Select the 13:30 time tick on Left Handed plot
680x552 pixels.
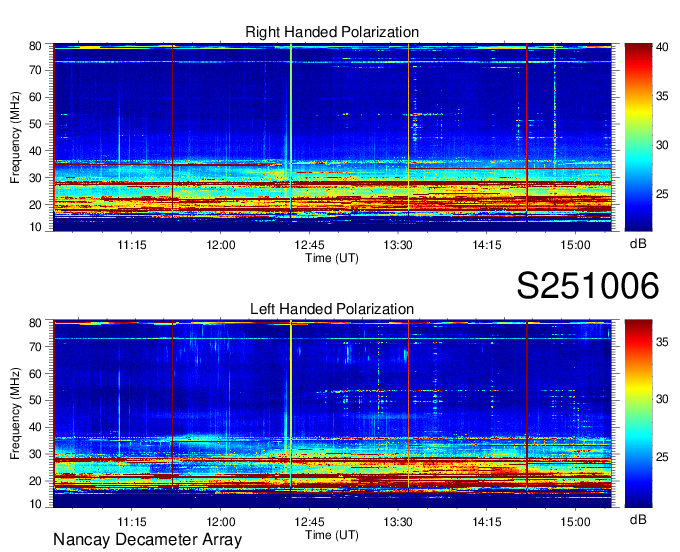pos(398,521)
